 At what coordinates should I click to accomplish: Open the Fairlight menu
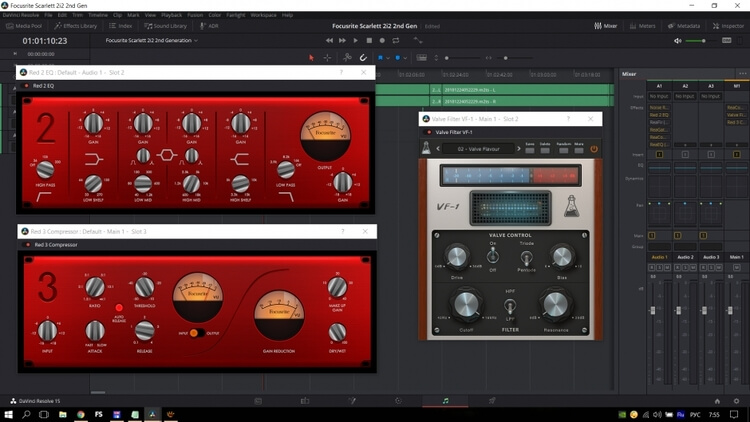pos(236,15)
